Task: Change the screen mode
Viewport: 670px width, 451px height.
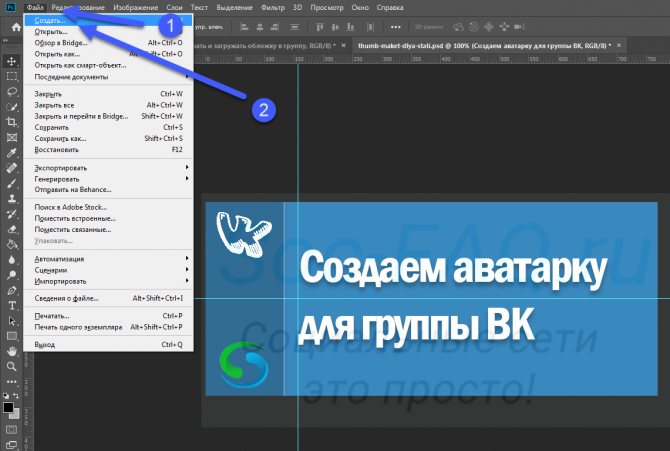Action: point(12,445)
